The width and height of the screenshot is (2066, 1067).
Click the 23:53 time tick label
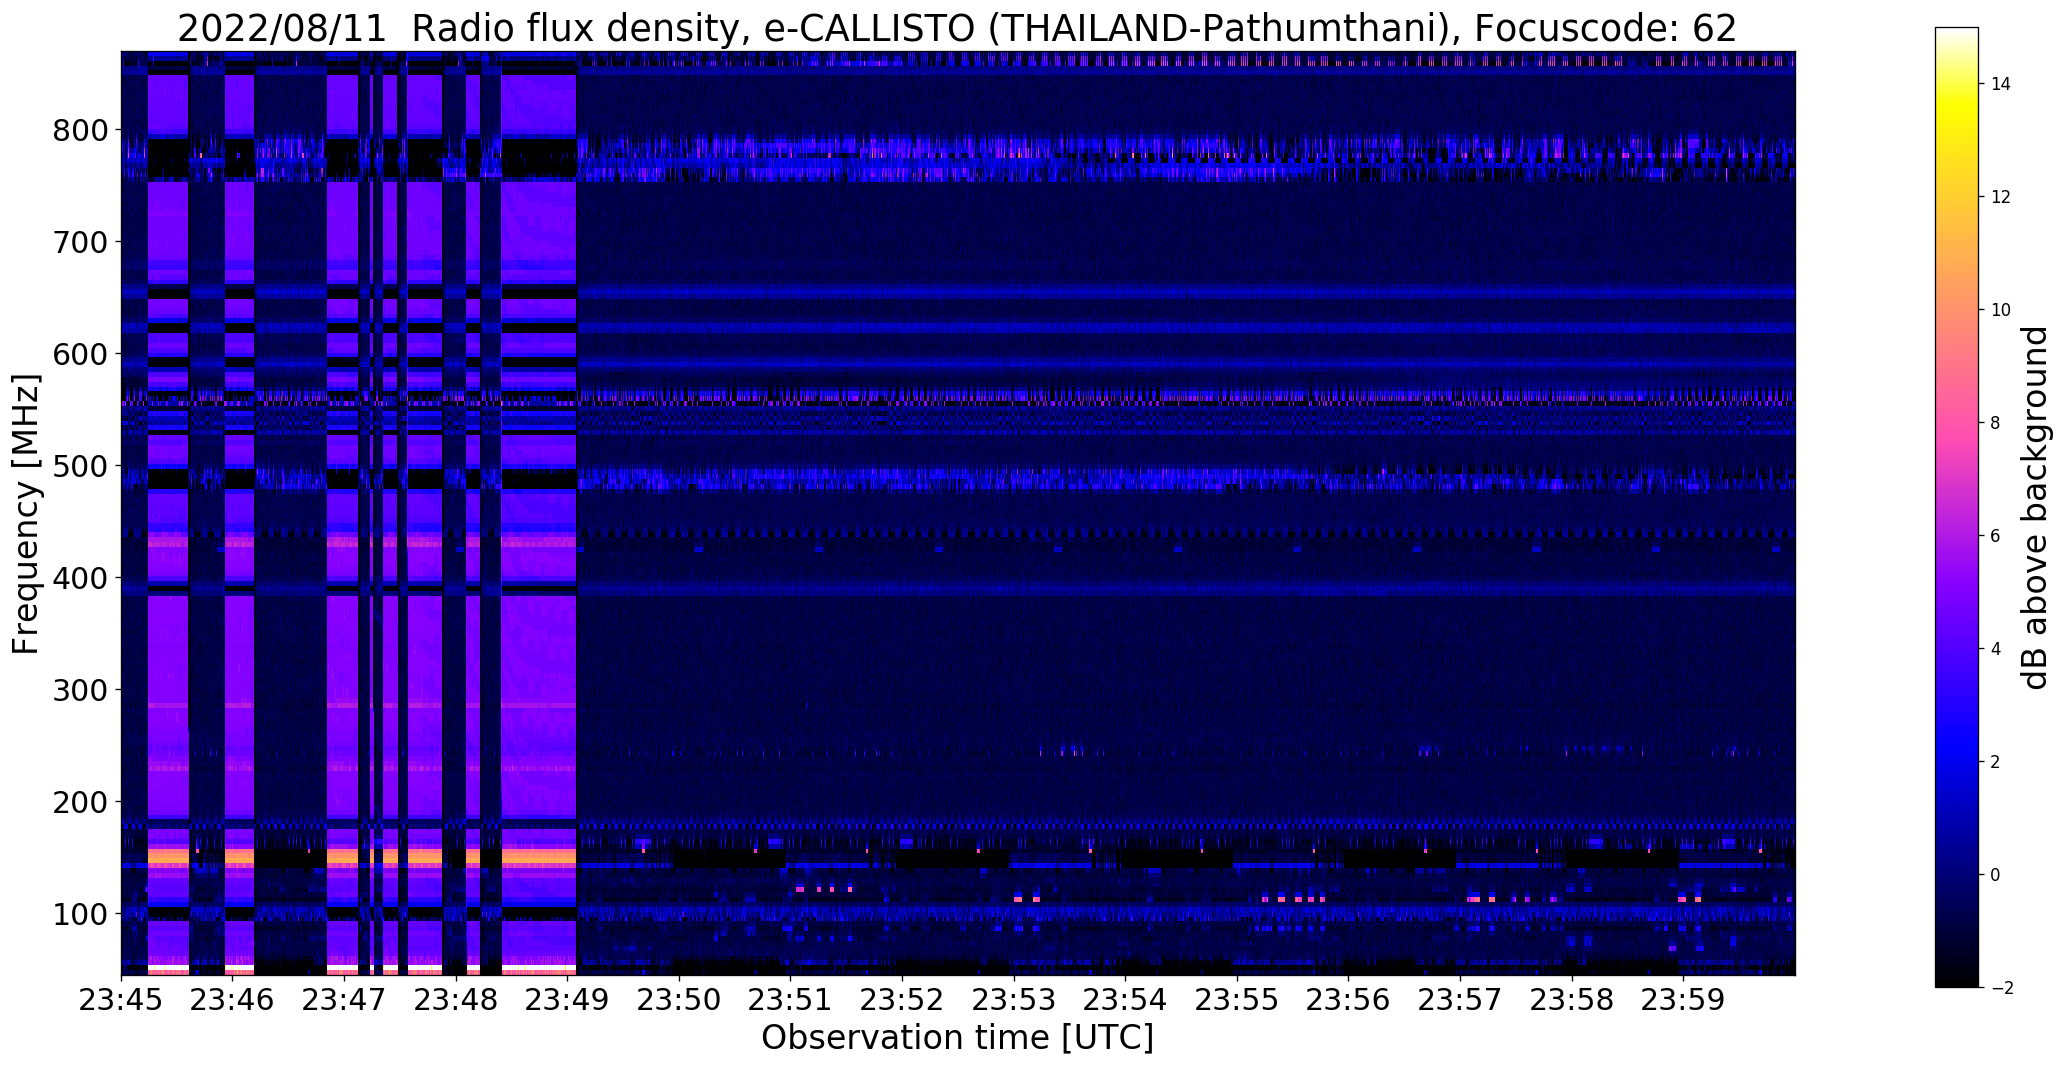(x=1014, y=1000)
